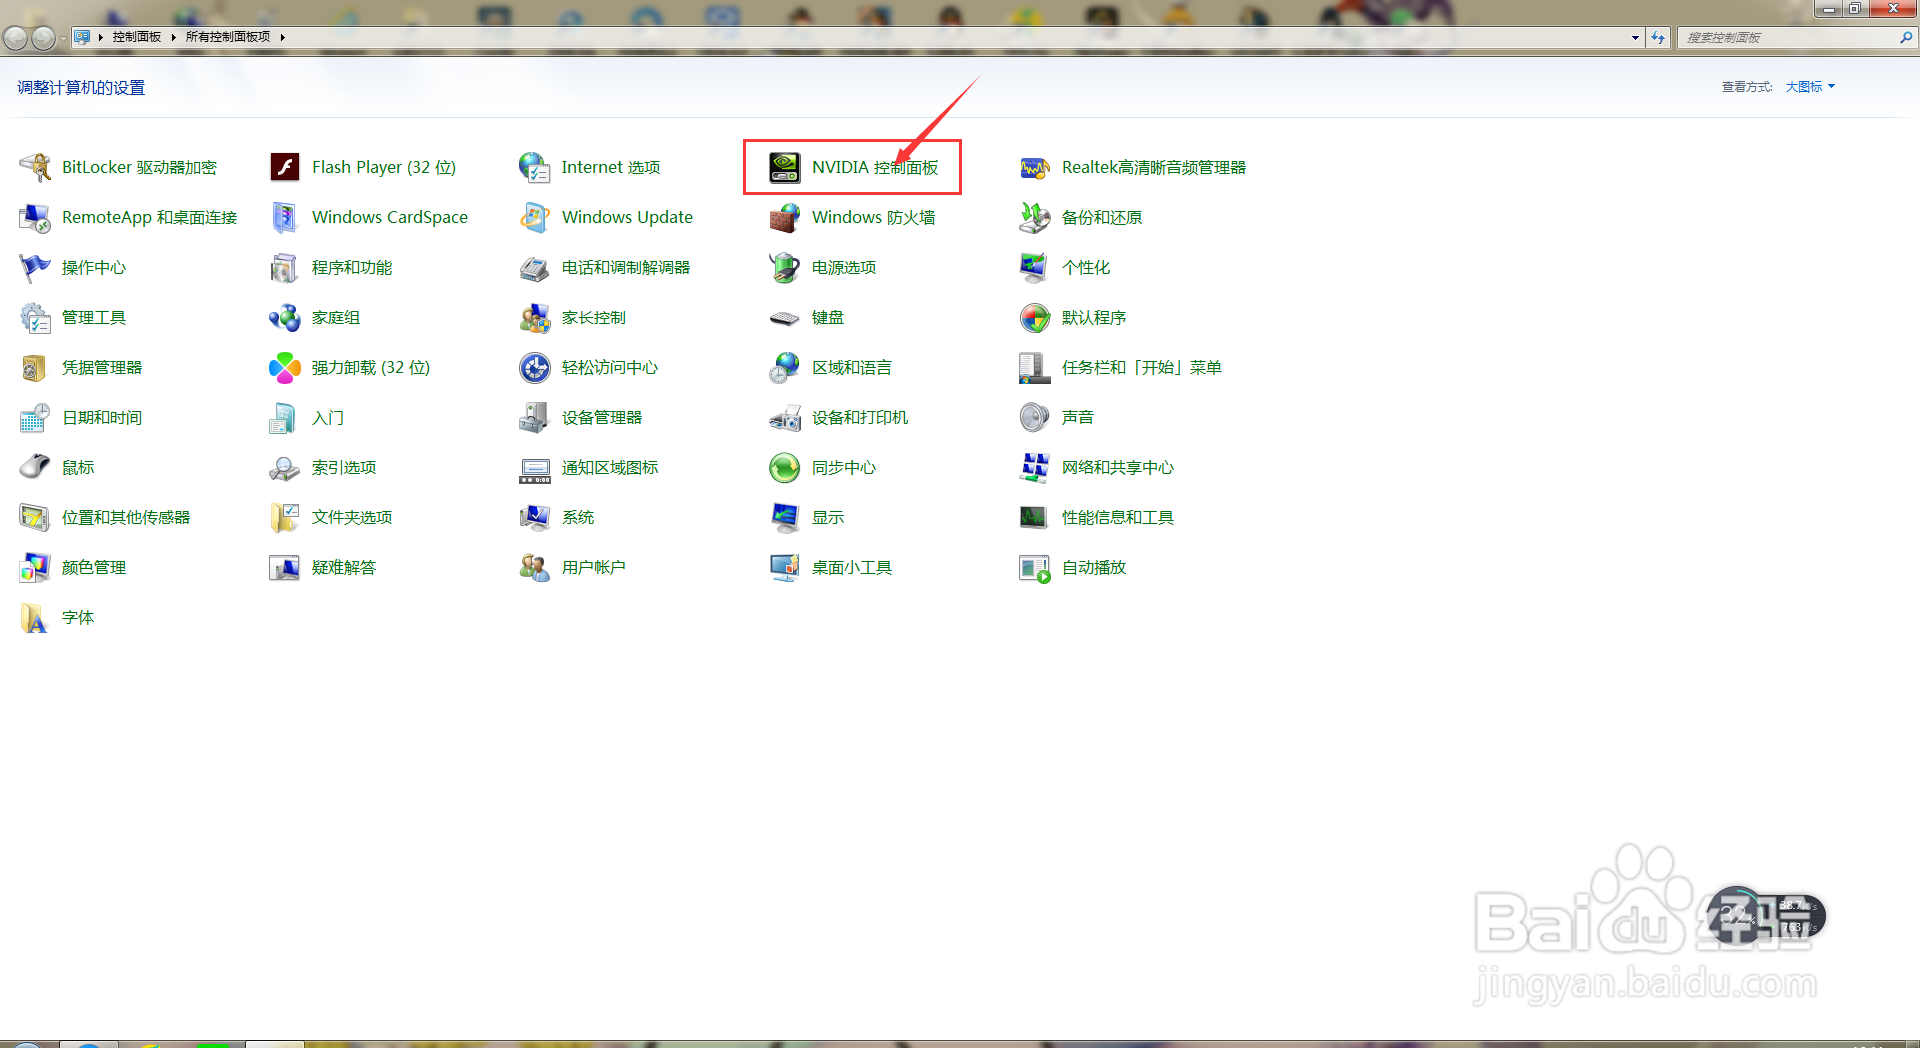Open the 强力卸载 (32 位) icon
The image size is (1920, 1048).
285,367
